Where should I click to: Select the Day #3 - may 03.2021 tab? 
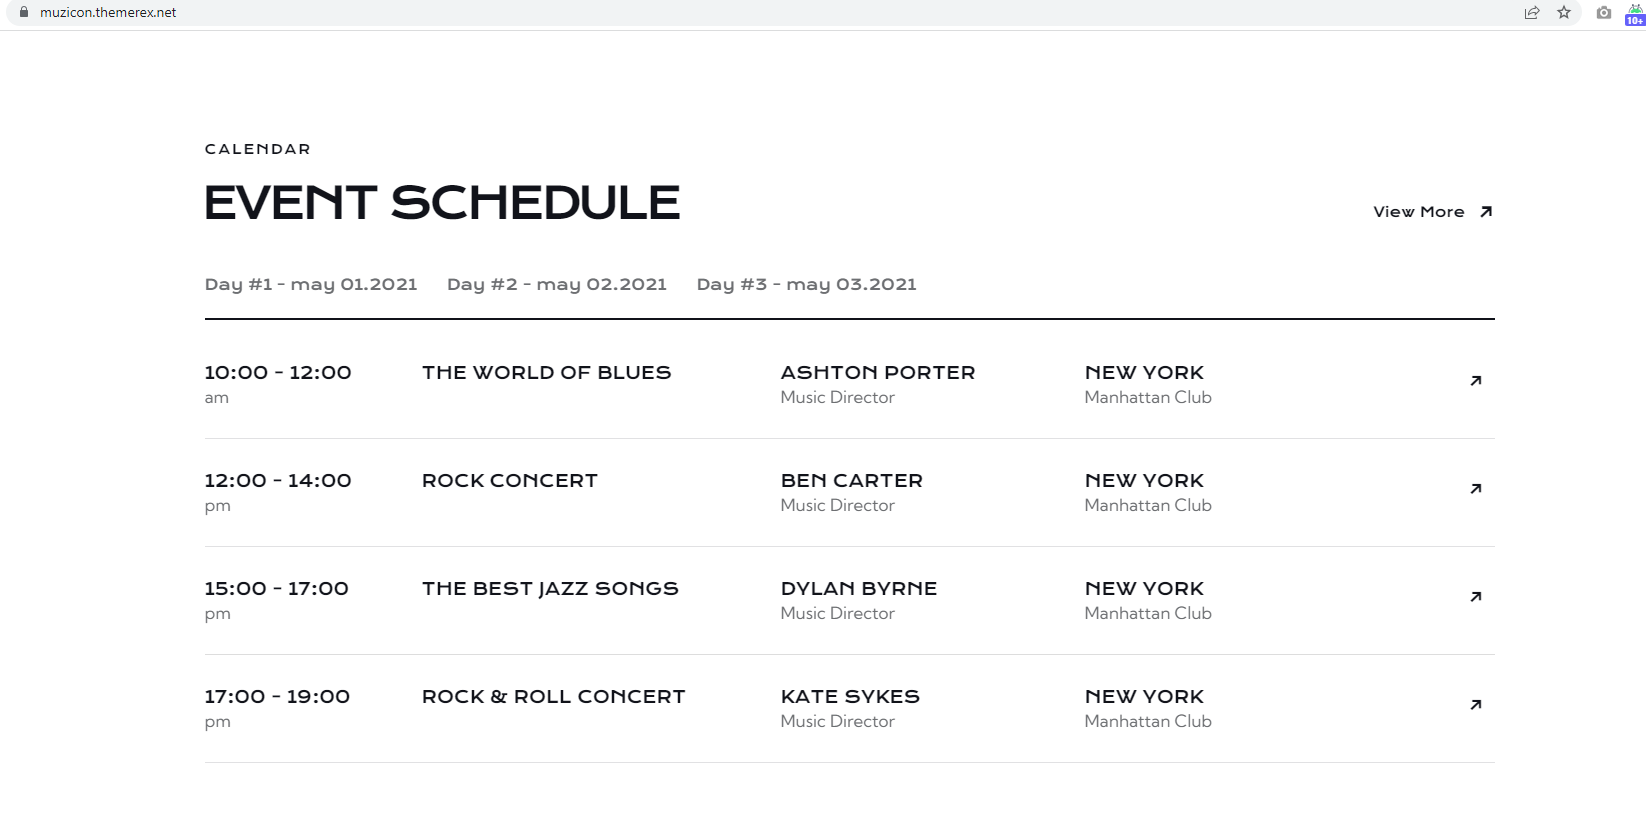[x=807, y=285]
